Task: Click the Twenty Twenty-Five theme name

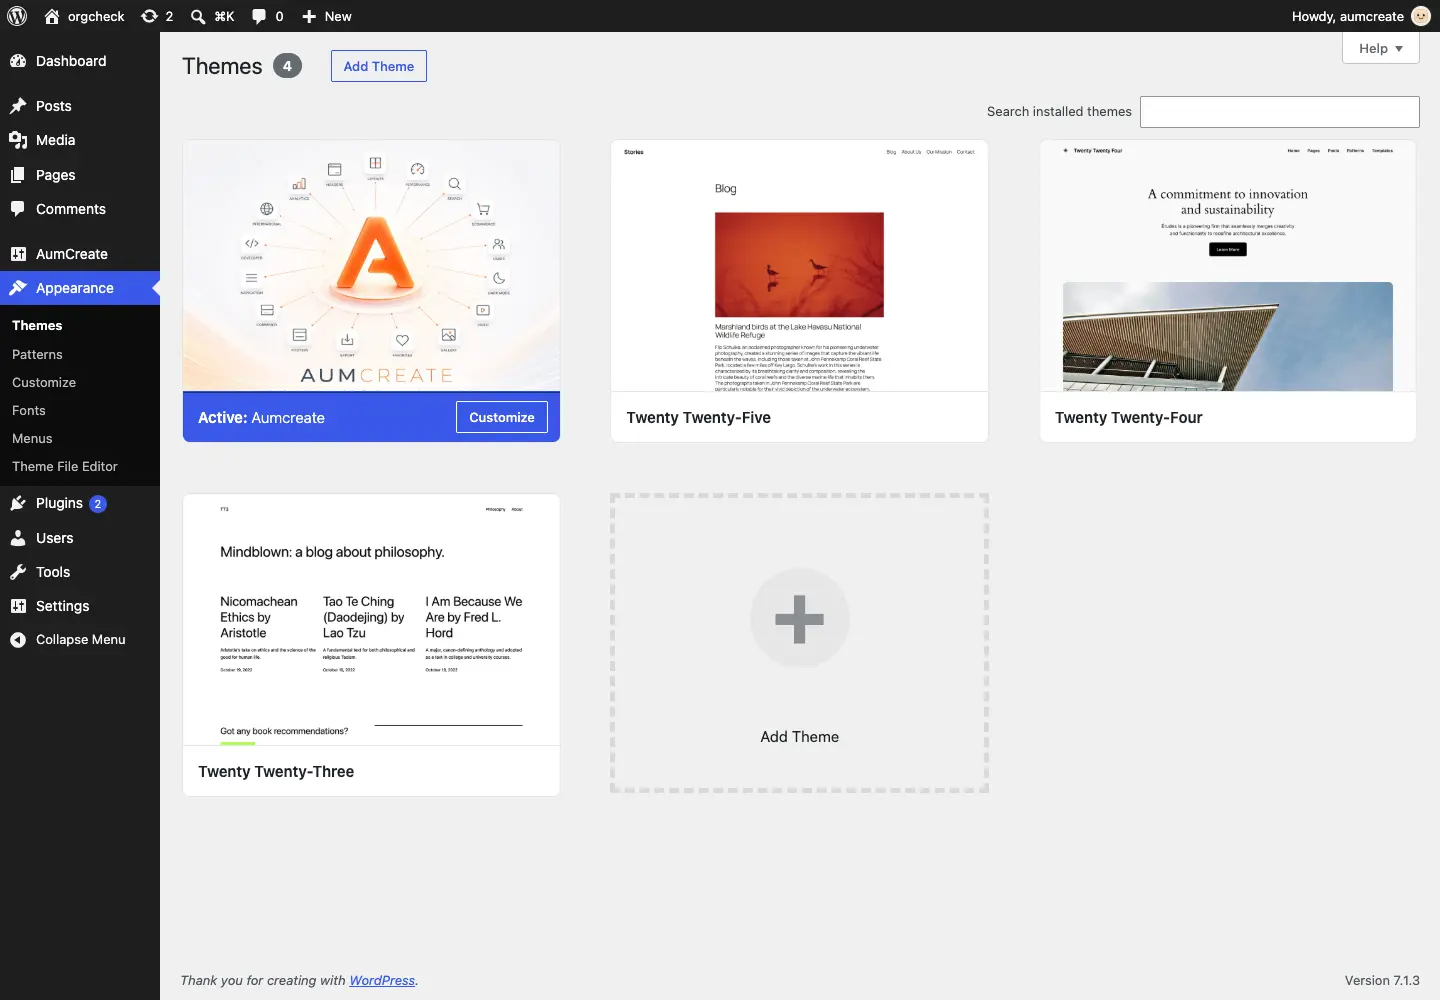Action: 699,417
